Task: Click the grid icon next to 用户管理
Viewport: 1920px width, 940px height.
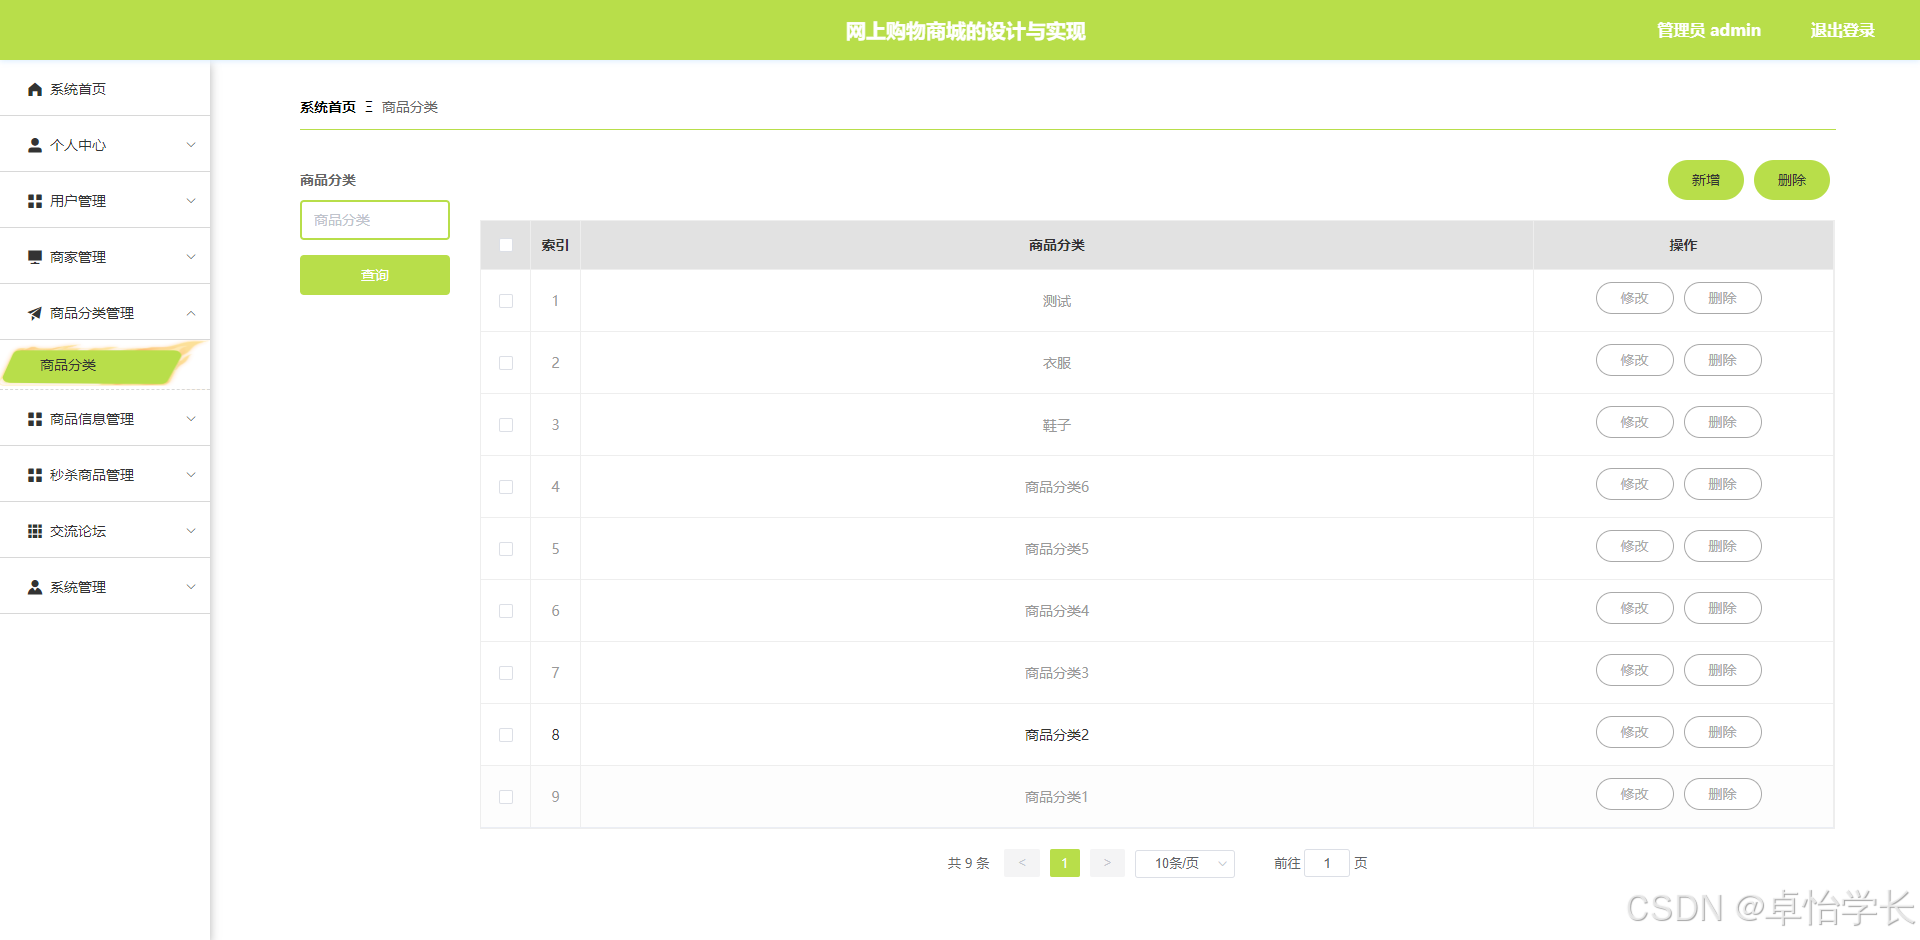Action: point(35,201)
